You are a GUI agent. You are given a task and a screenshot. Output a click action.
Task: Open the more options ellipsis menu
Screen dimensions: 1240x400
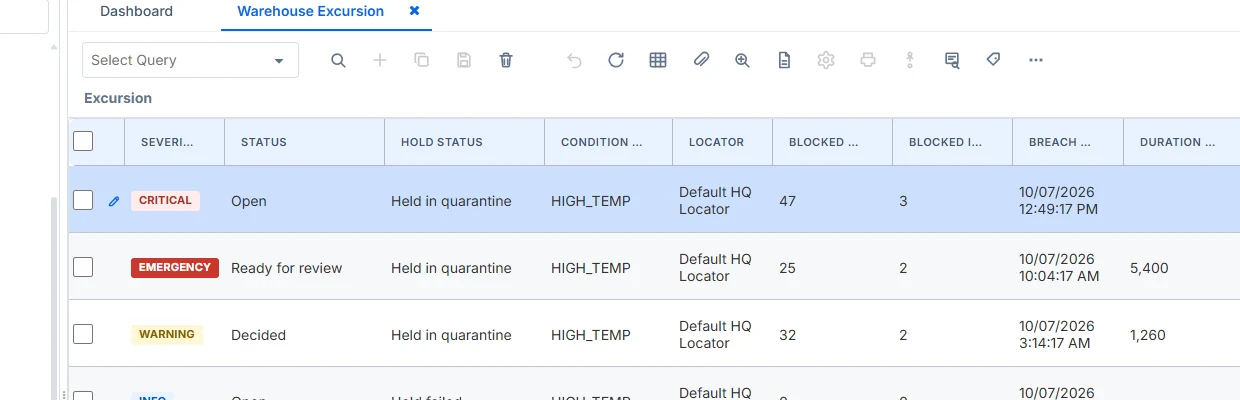coord(1036,60)
